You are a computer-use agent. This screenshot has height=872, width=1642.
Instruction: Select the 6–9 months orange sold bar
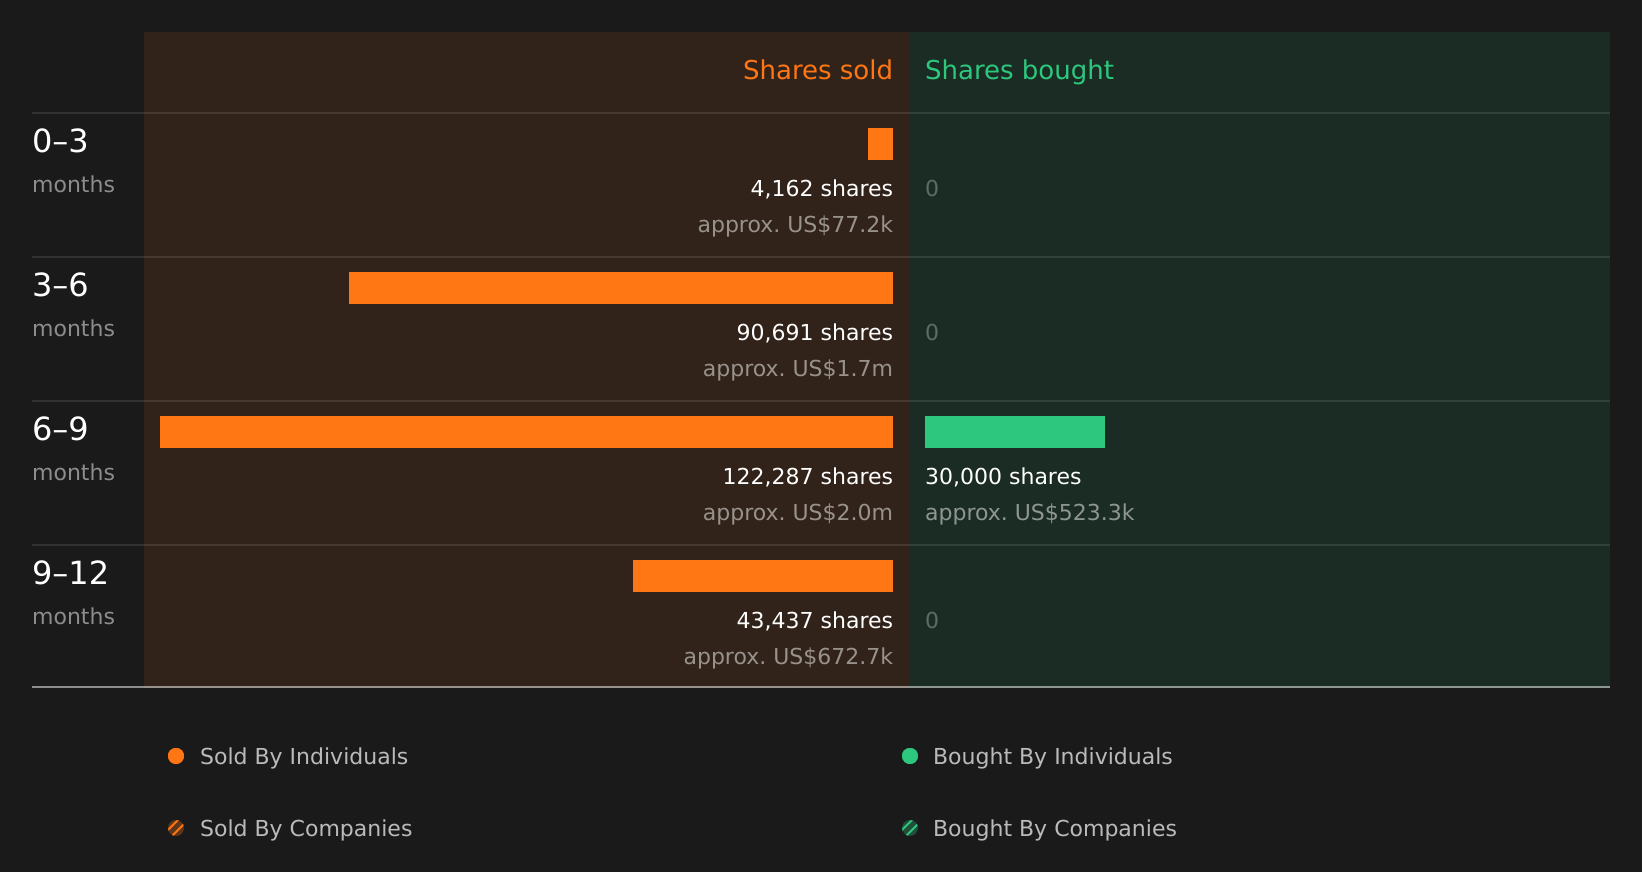pyautogui.click(x=526, y=432)
